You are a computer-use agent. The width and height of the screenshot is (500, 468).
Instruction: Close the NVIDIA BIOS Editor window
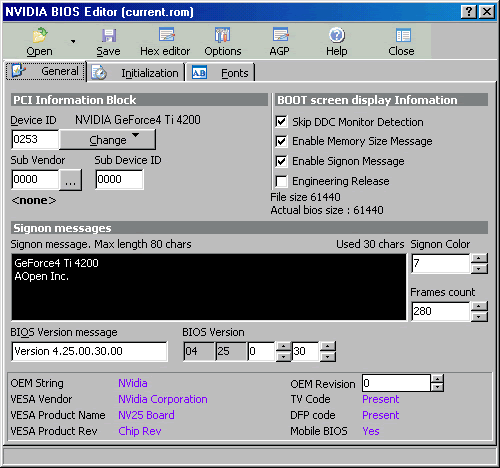click(x=487, y=12)
